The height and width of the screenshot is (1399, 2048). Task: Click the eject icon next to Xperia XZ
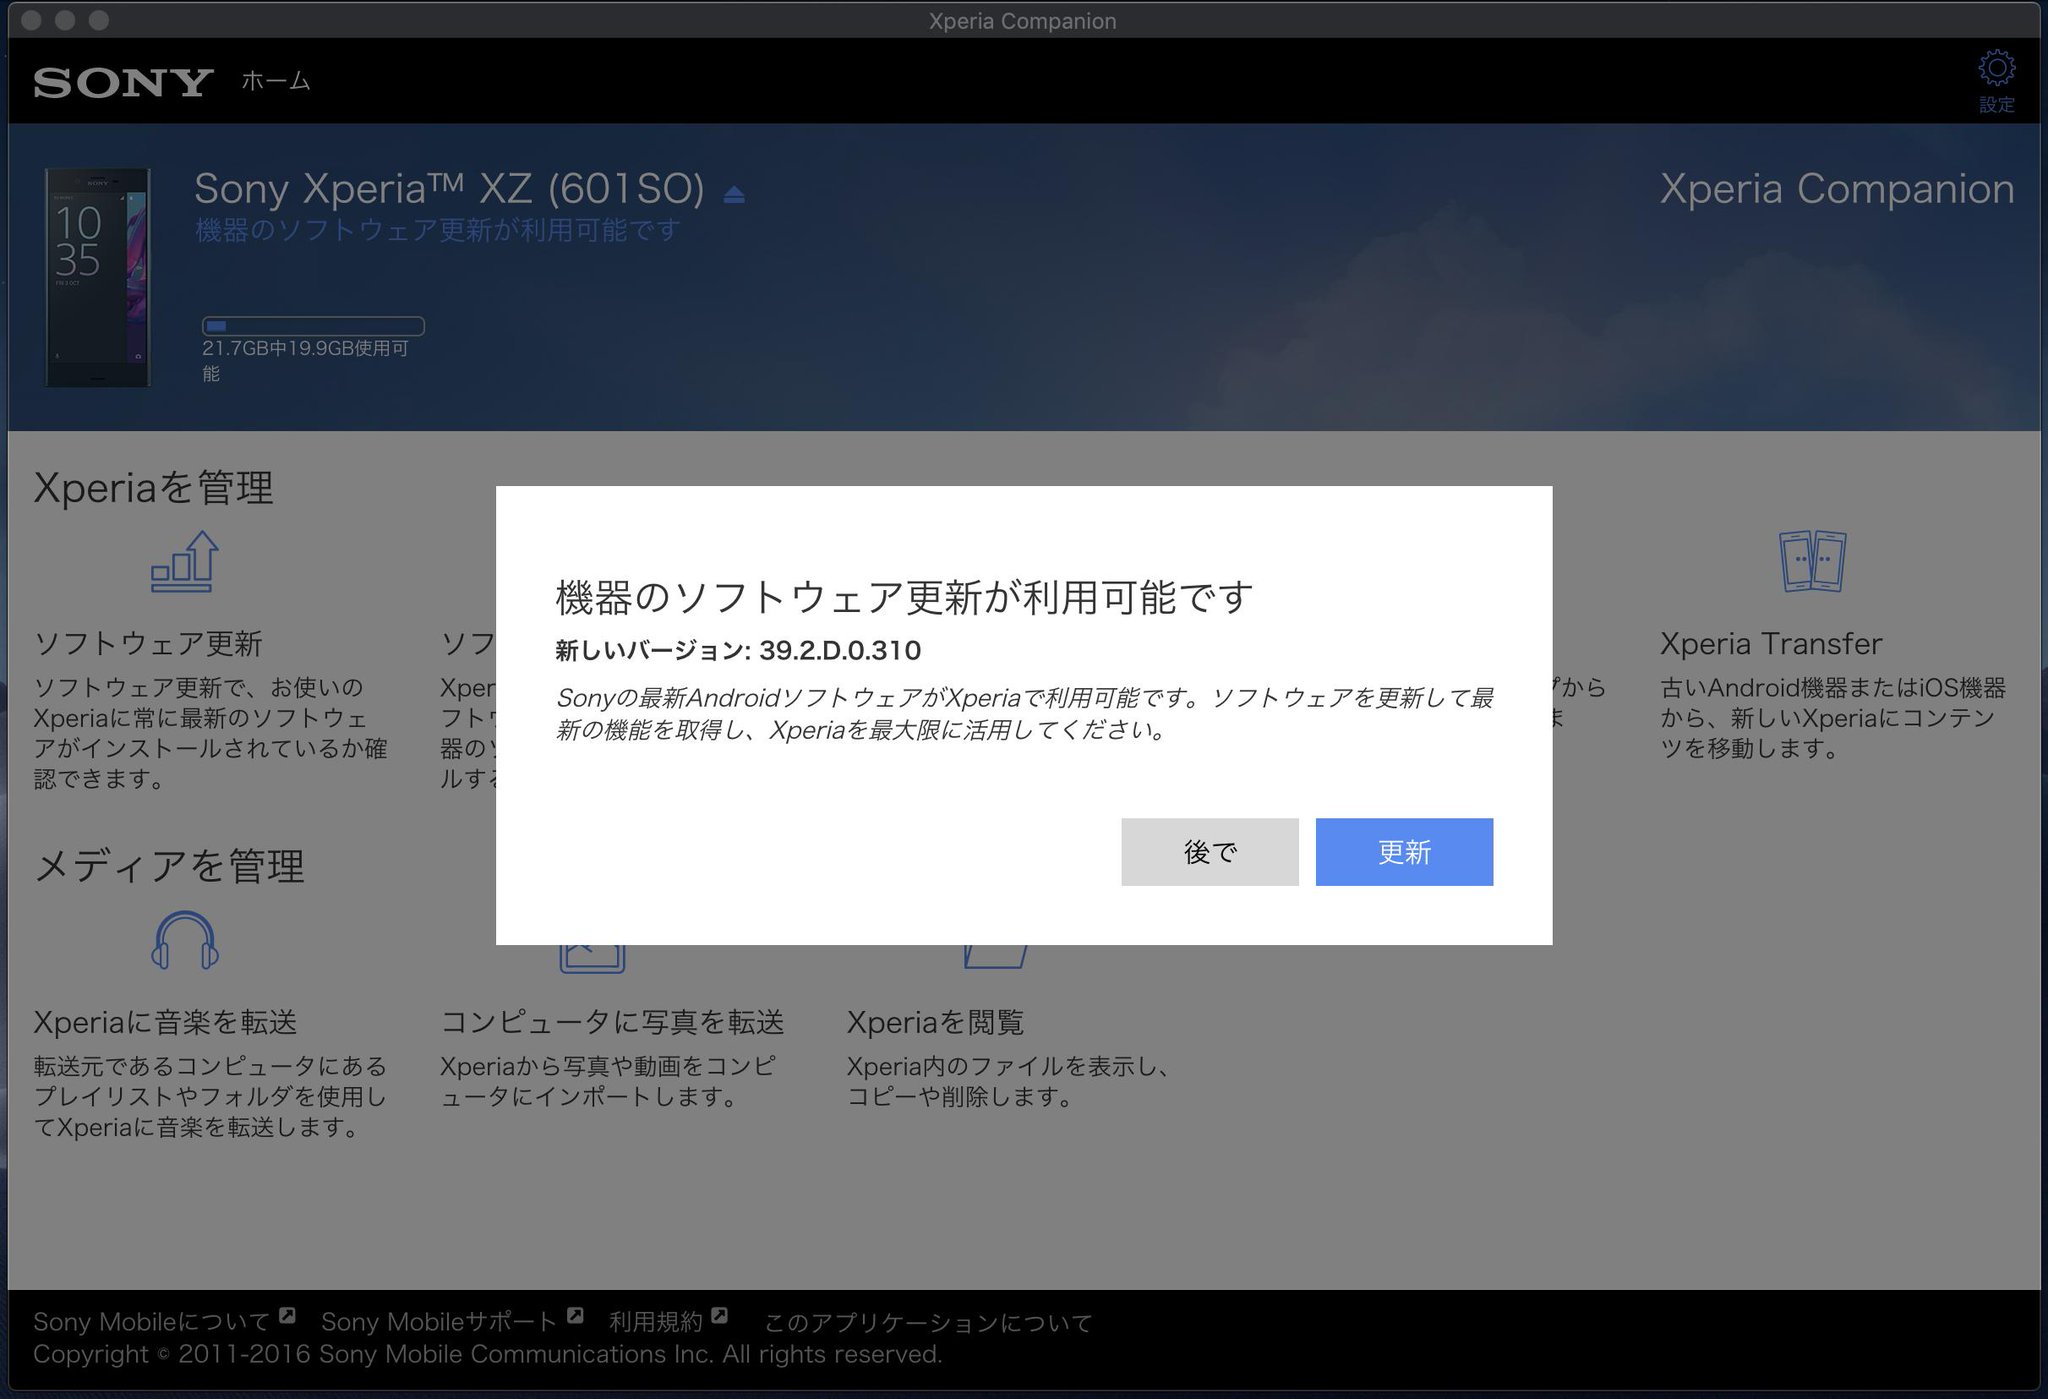(734, 195)
